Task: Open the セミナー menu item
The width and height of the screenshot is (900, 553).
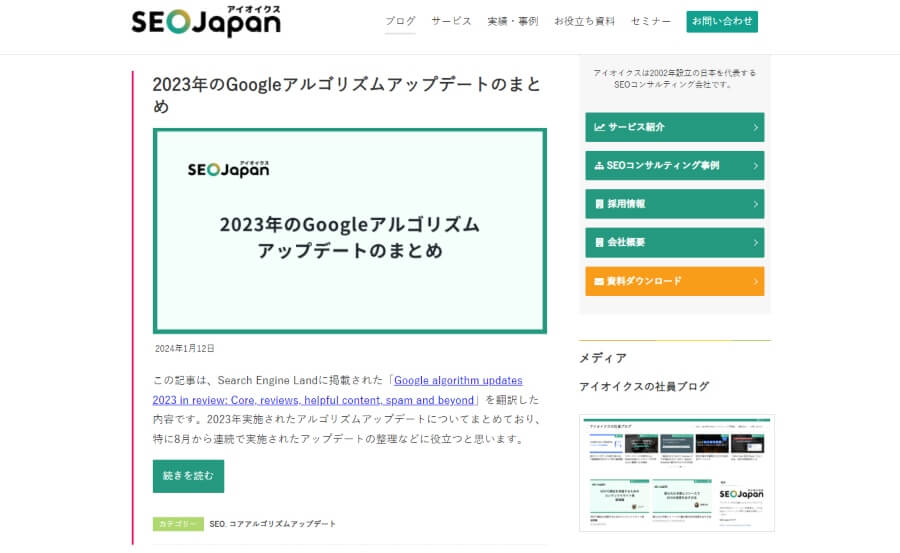Action: [650, 21]
